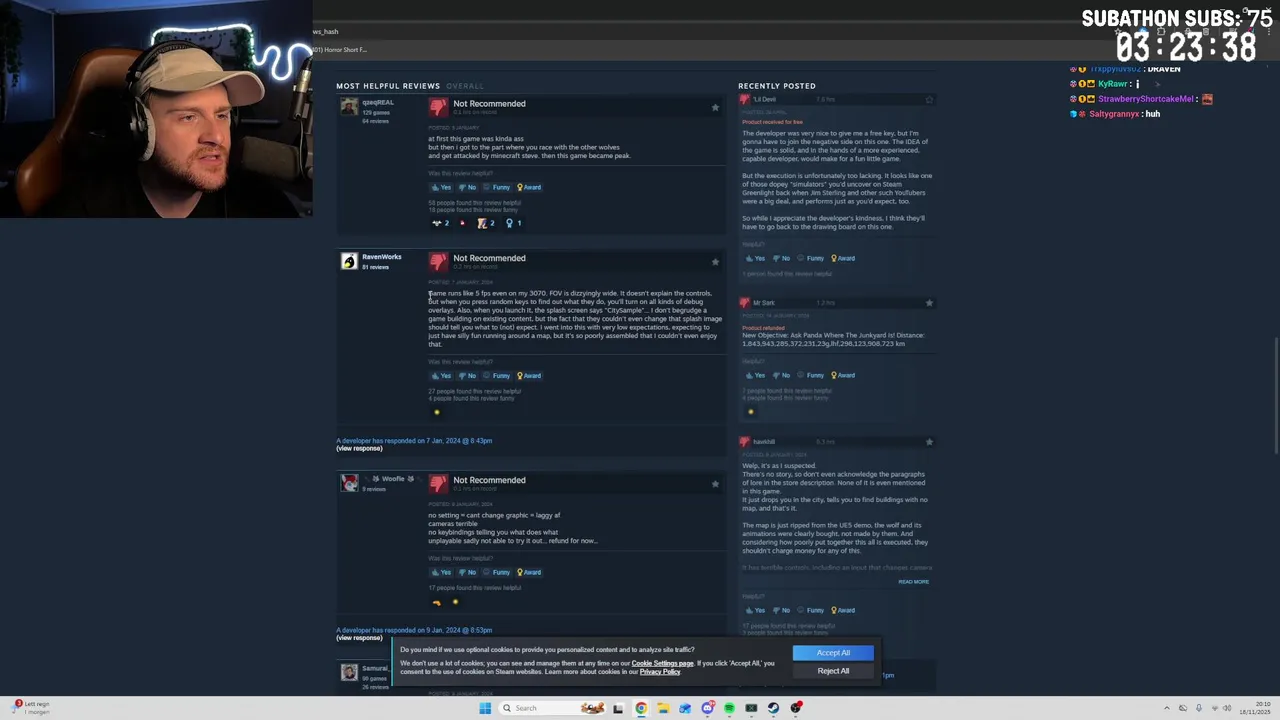
Task: Mark qzeqREAL's review as Funny
Action: [497, 187]
